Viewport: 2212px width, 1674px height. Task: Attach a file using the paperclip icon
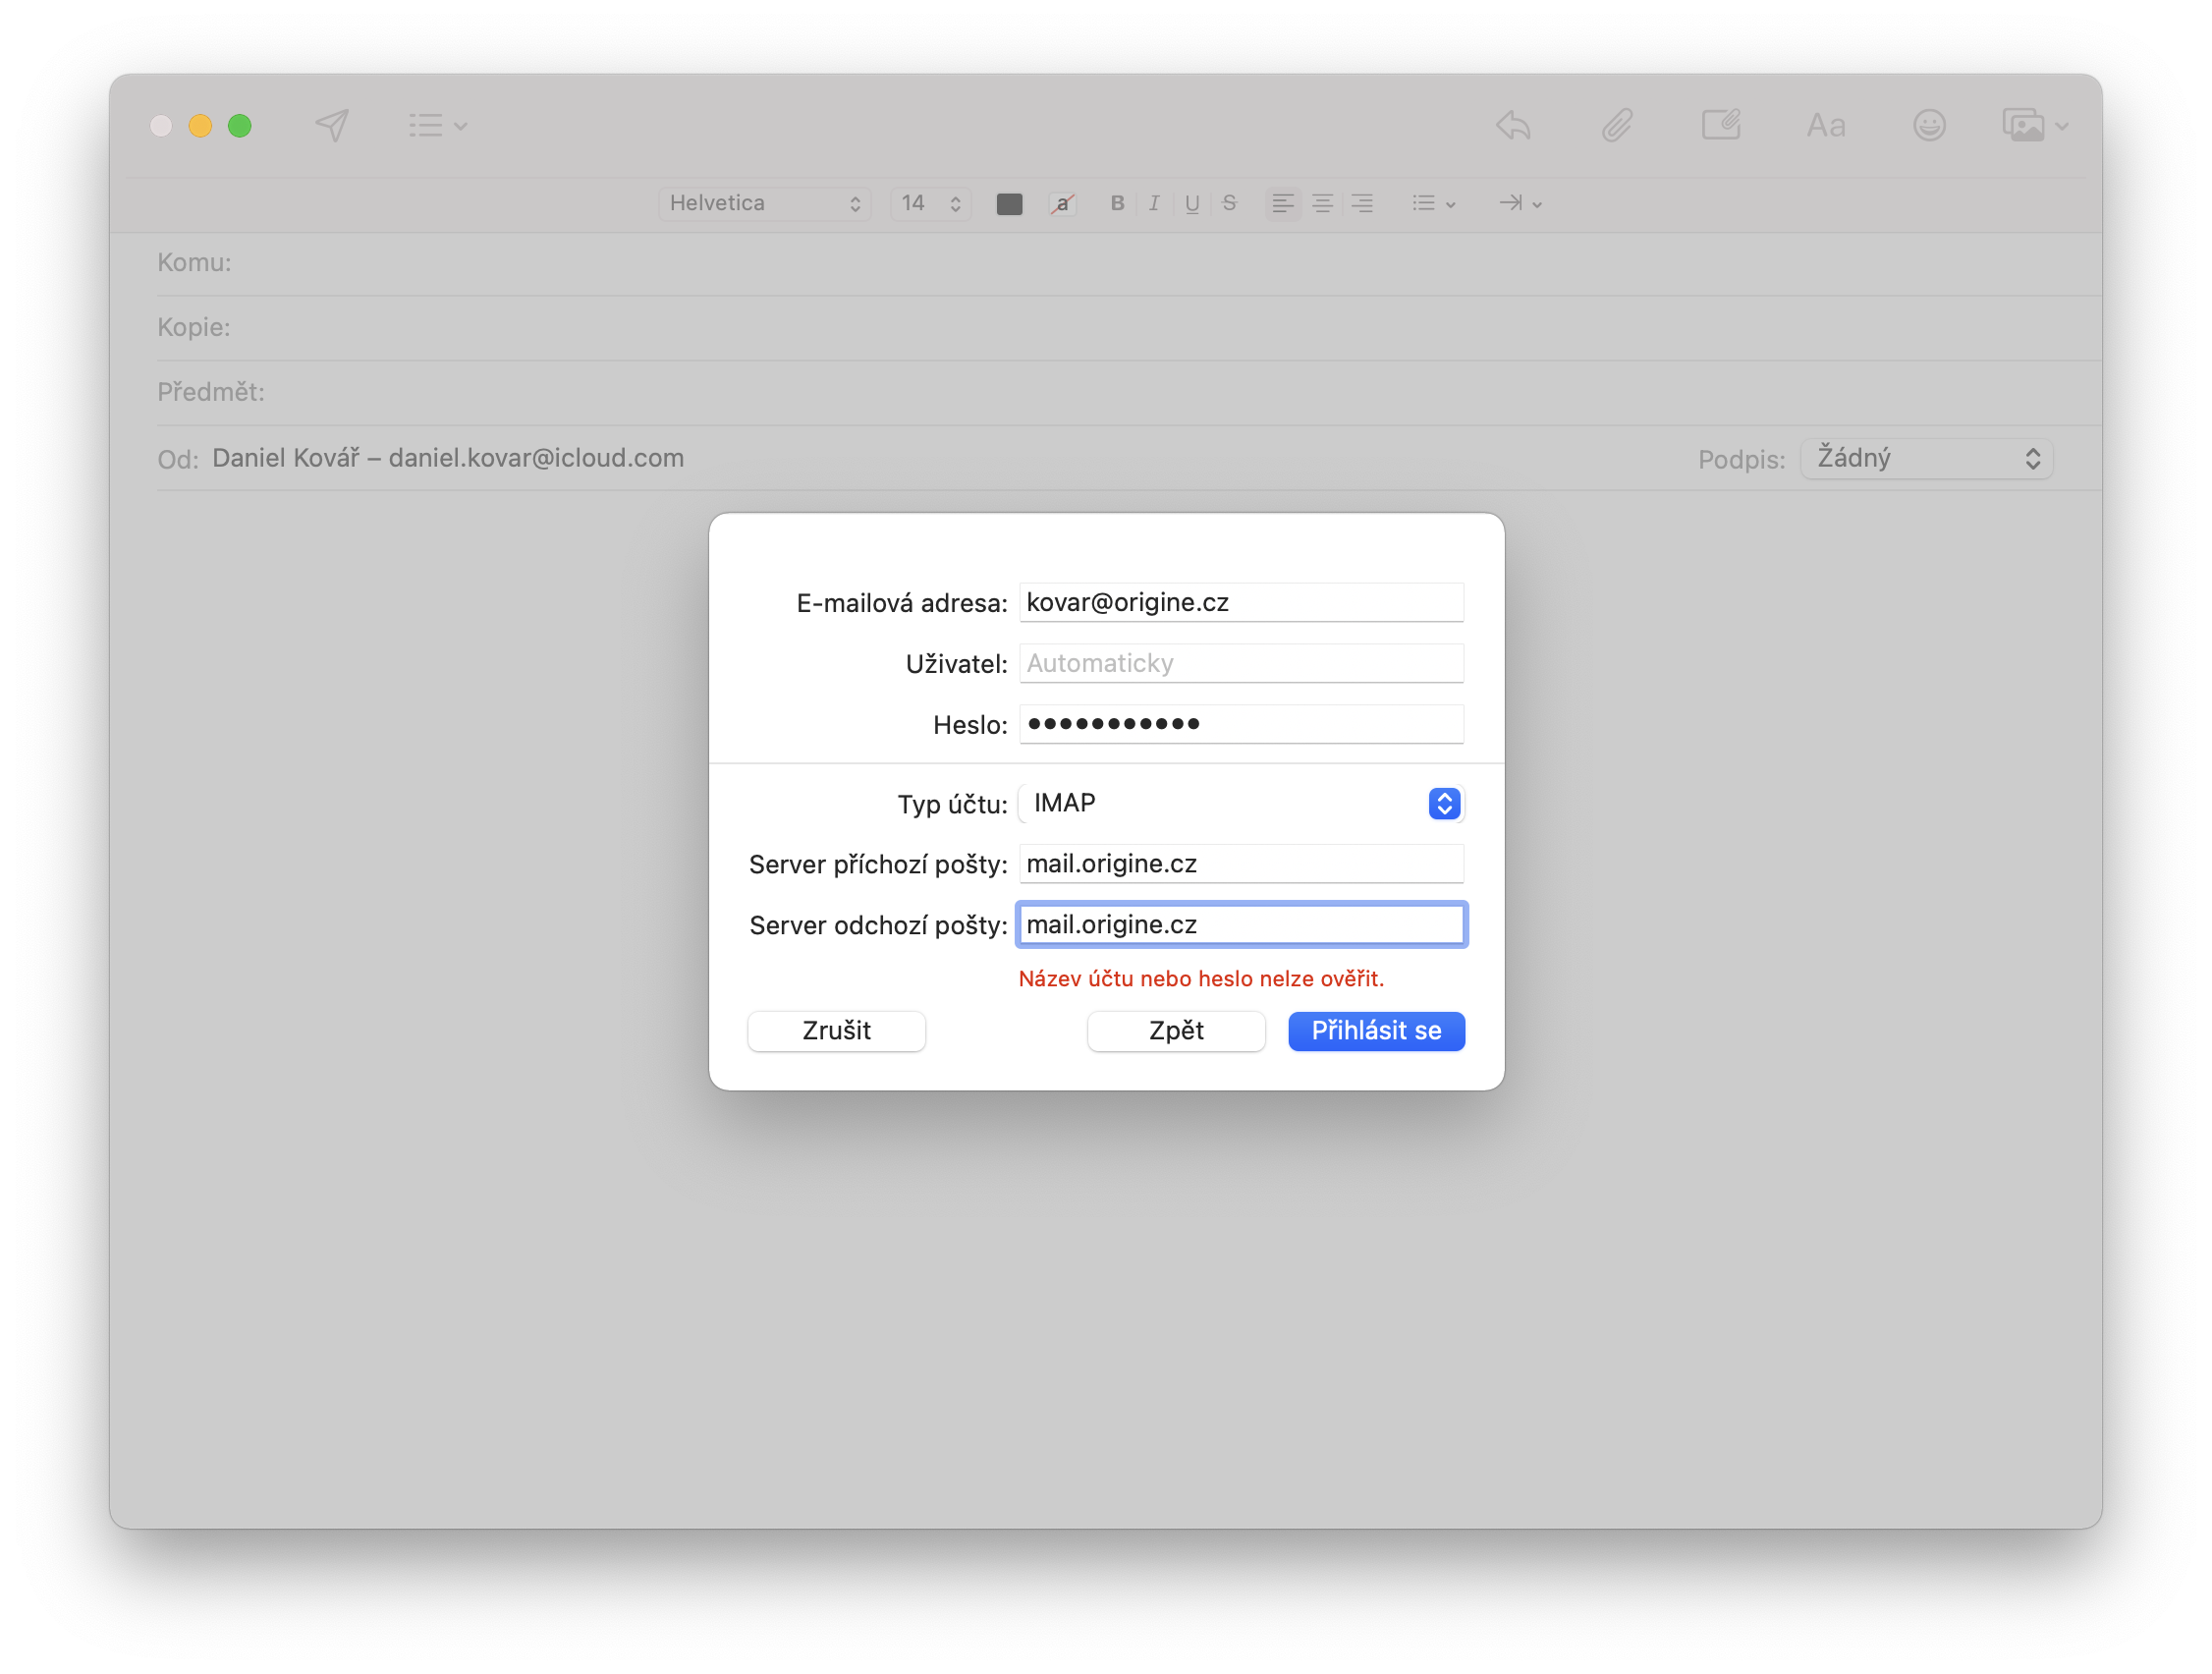point(1616,124)
